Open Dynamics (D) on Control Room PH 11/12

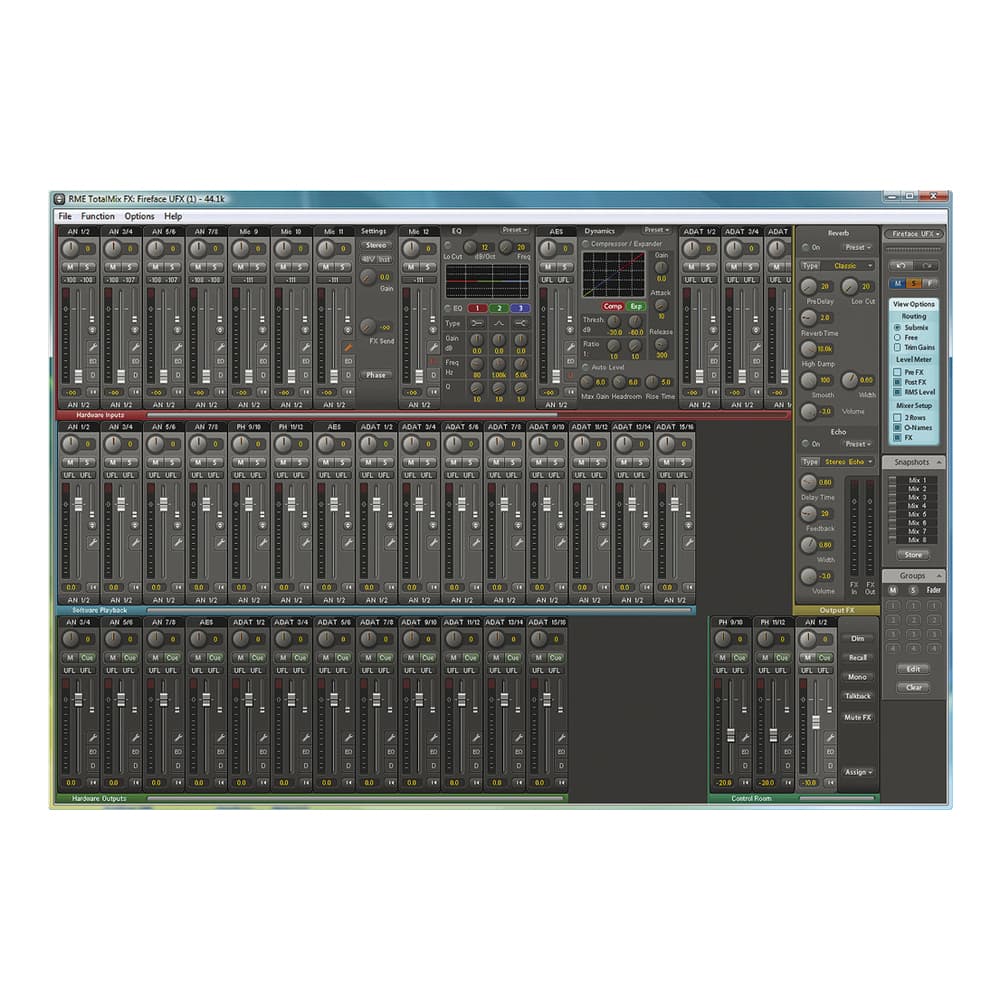coord(788,765)
